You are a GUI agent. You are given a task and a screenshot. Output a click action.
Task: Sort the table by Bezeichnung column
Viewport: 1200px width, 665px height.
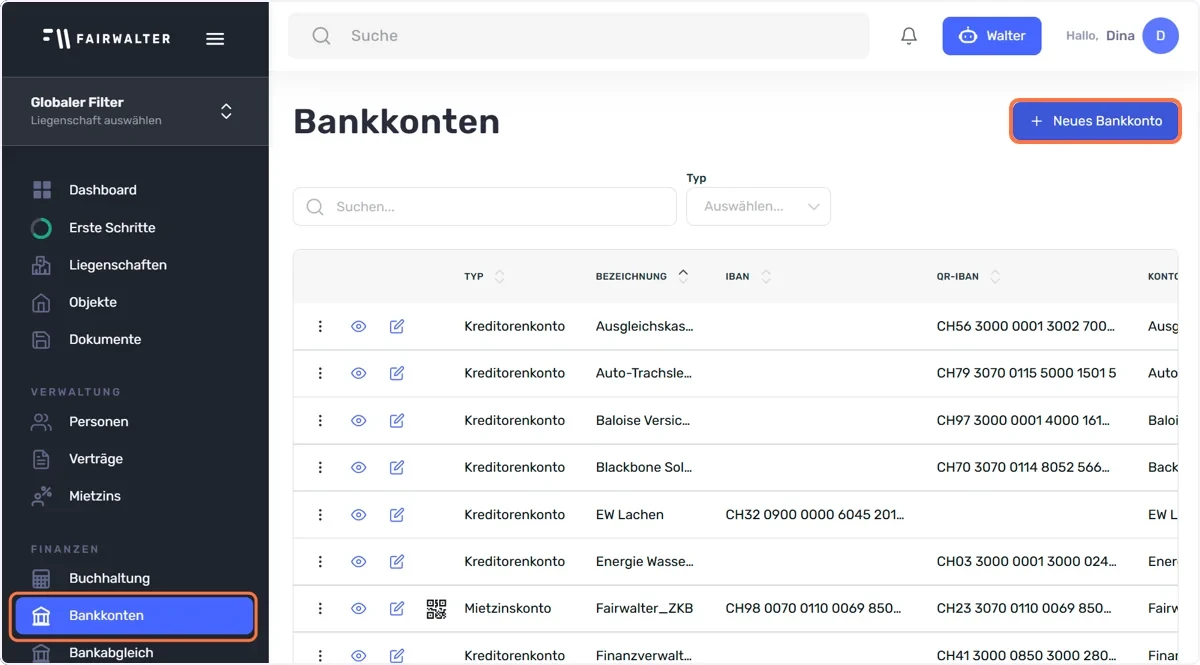(684, 277)
